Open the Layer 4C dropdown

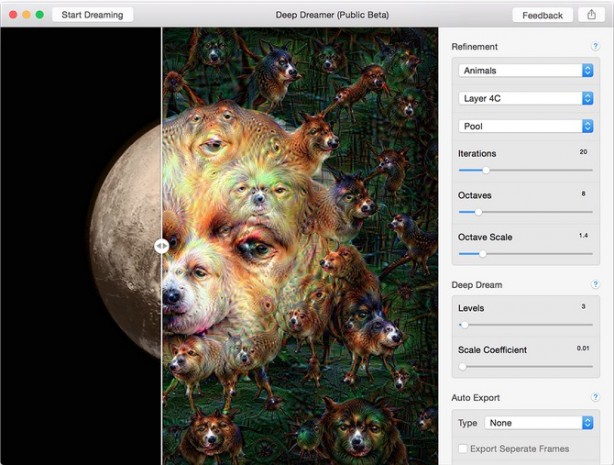point(526,98)
